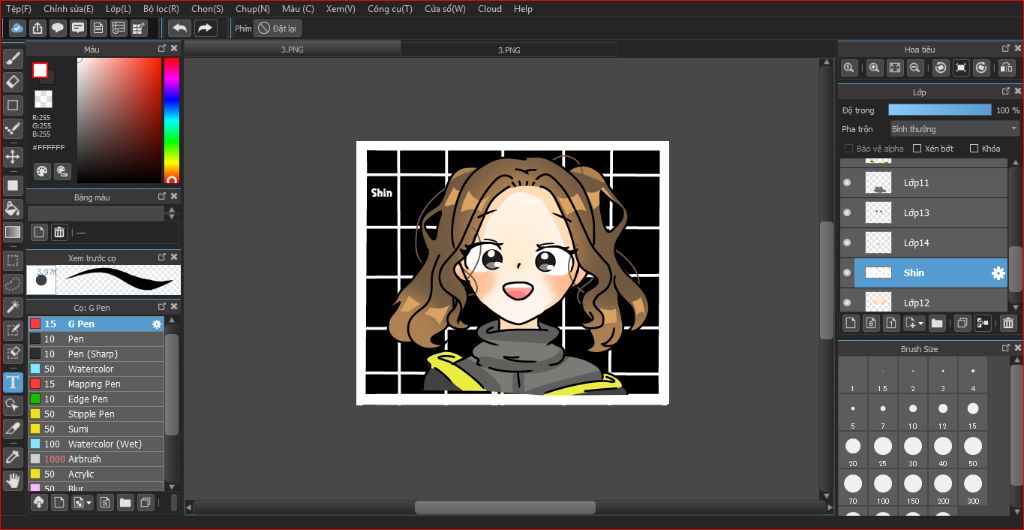
Task: Switch to the second 3.PNG tab
Action: click(x=509, y=50)
